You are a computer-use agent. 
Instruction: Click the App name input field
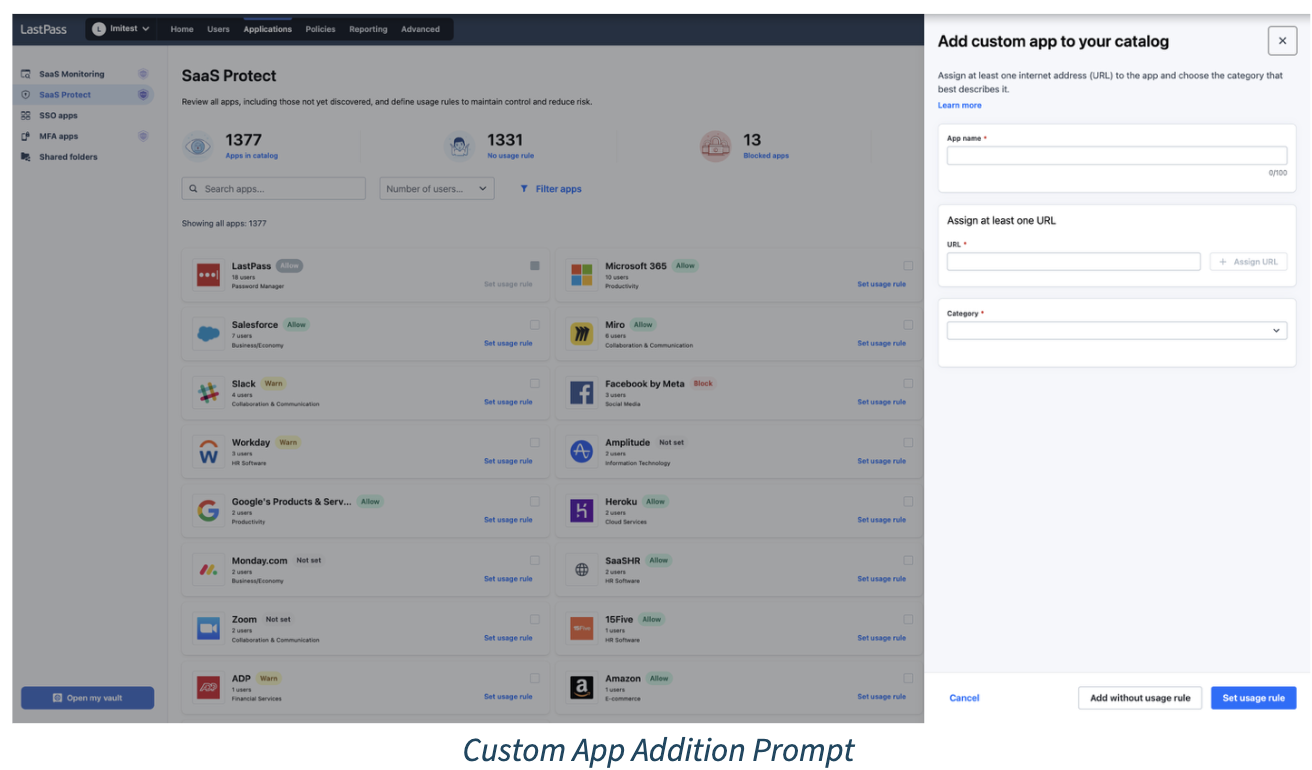tap(1116, 156)
